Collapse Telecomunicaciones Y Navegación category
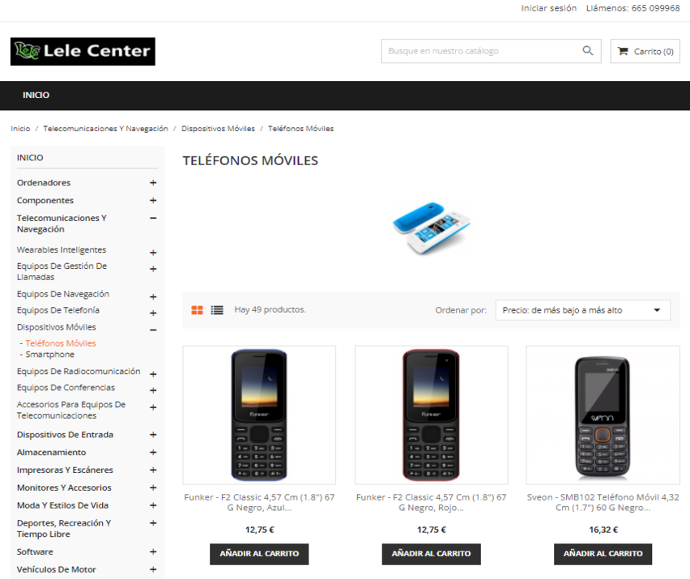This screenshot has height=579, width=690. coord(153,218)
